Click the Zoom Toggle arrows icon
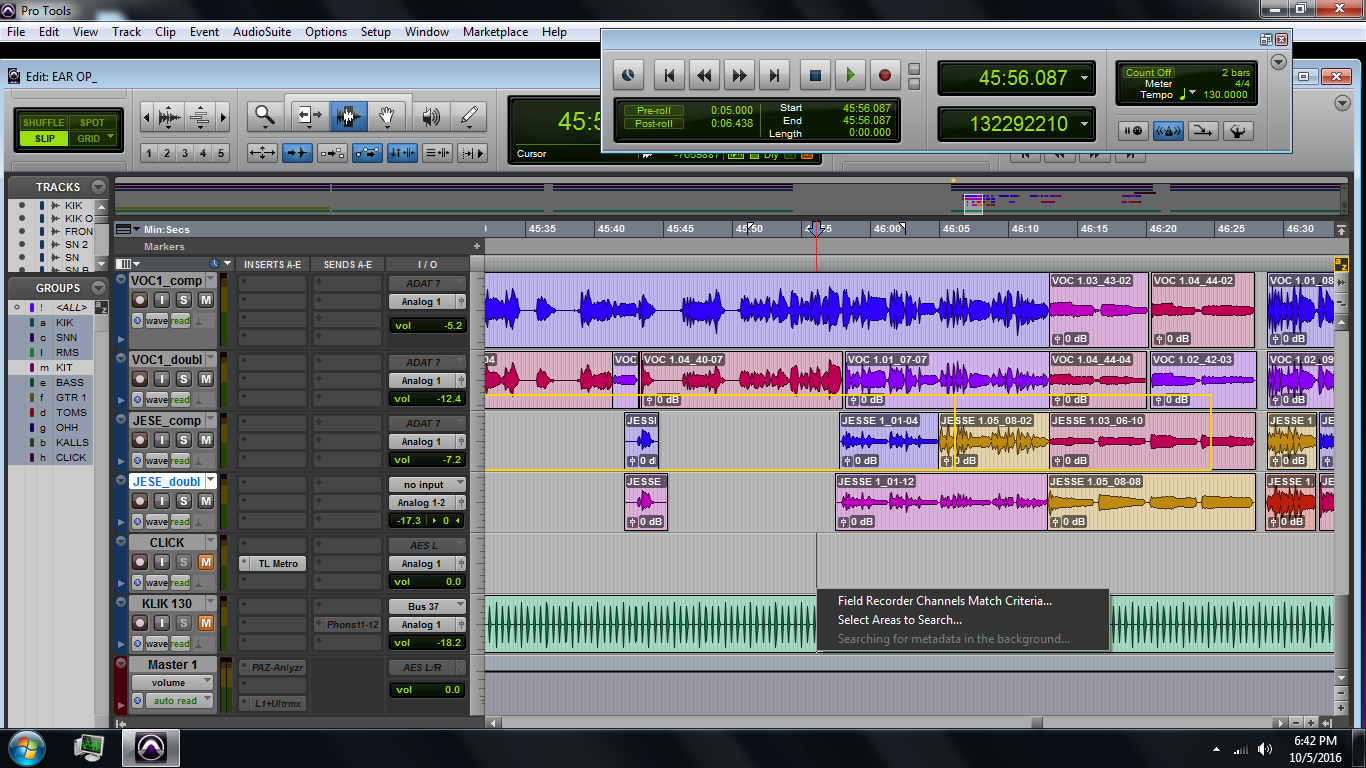Viewport: 1366px width, 768px height. pos(263,153)
